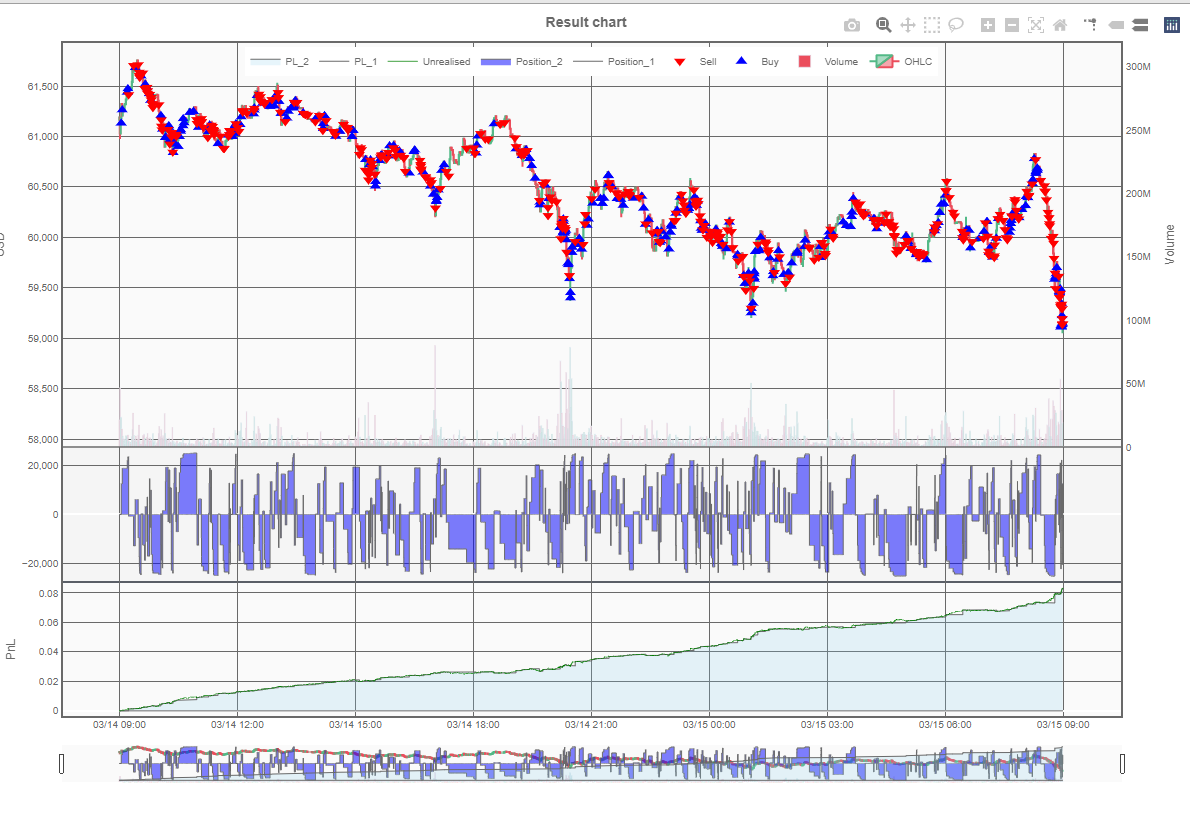Click the 03/14 21:00 x-axis label
Image resolution: width=1190 pixels, height=836 pixels.
591,724
